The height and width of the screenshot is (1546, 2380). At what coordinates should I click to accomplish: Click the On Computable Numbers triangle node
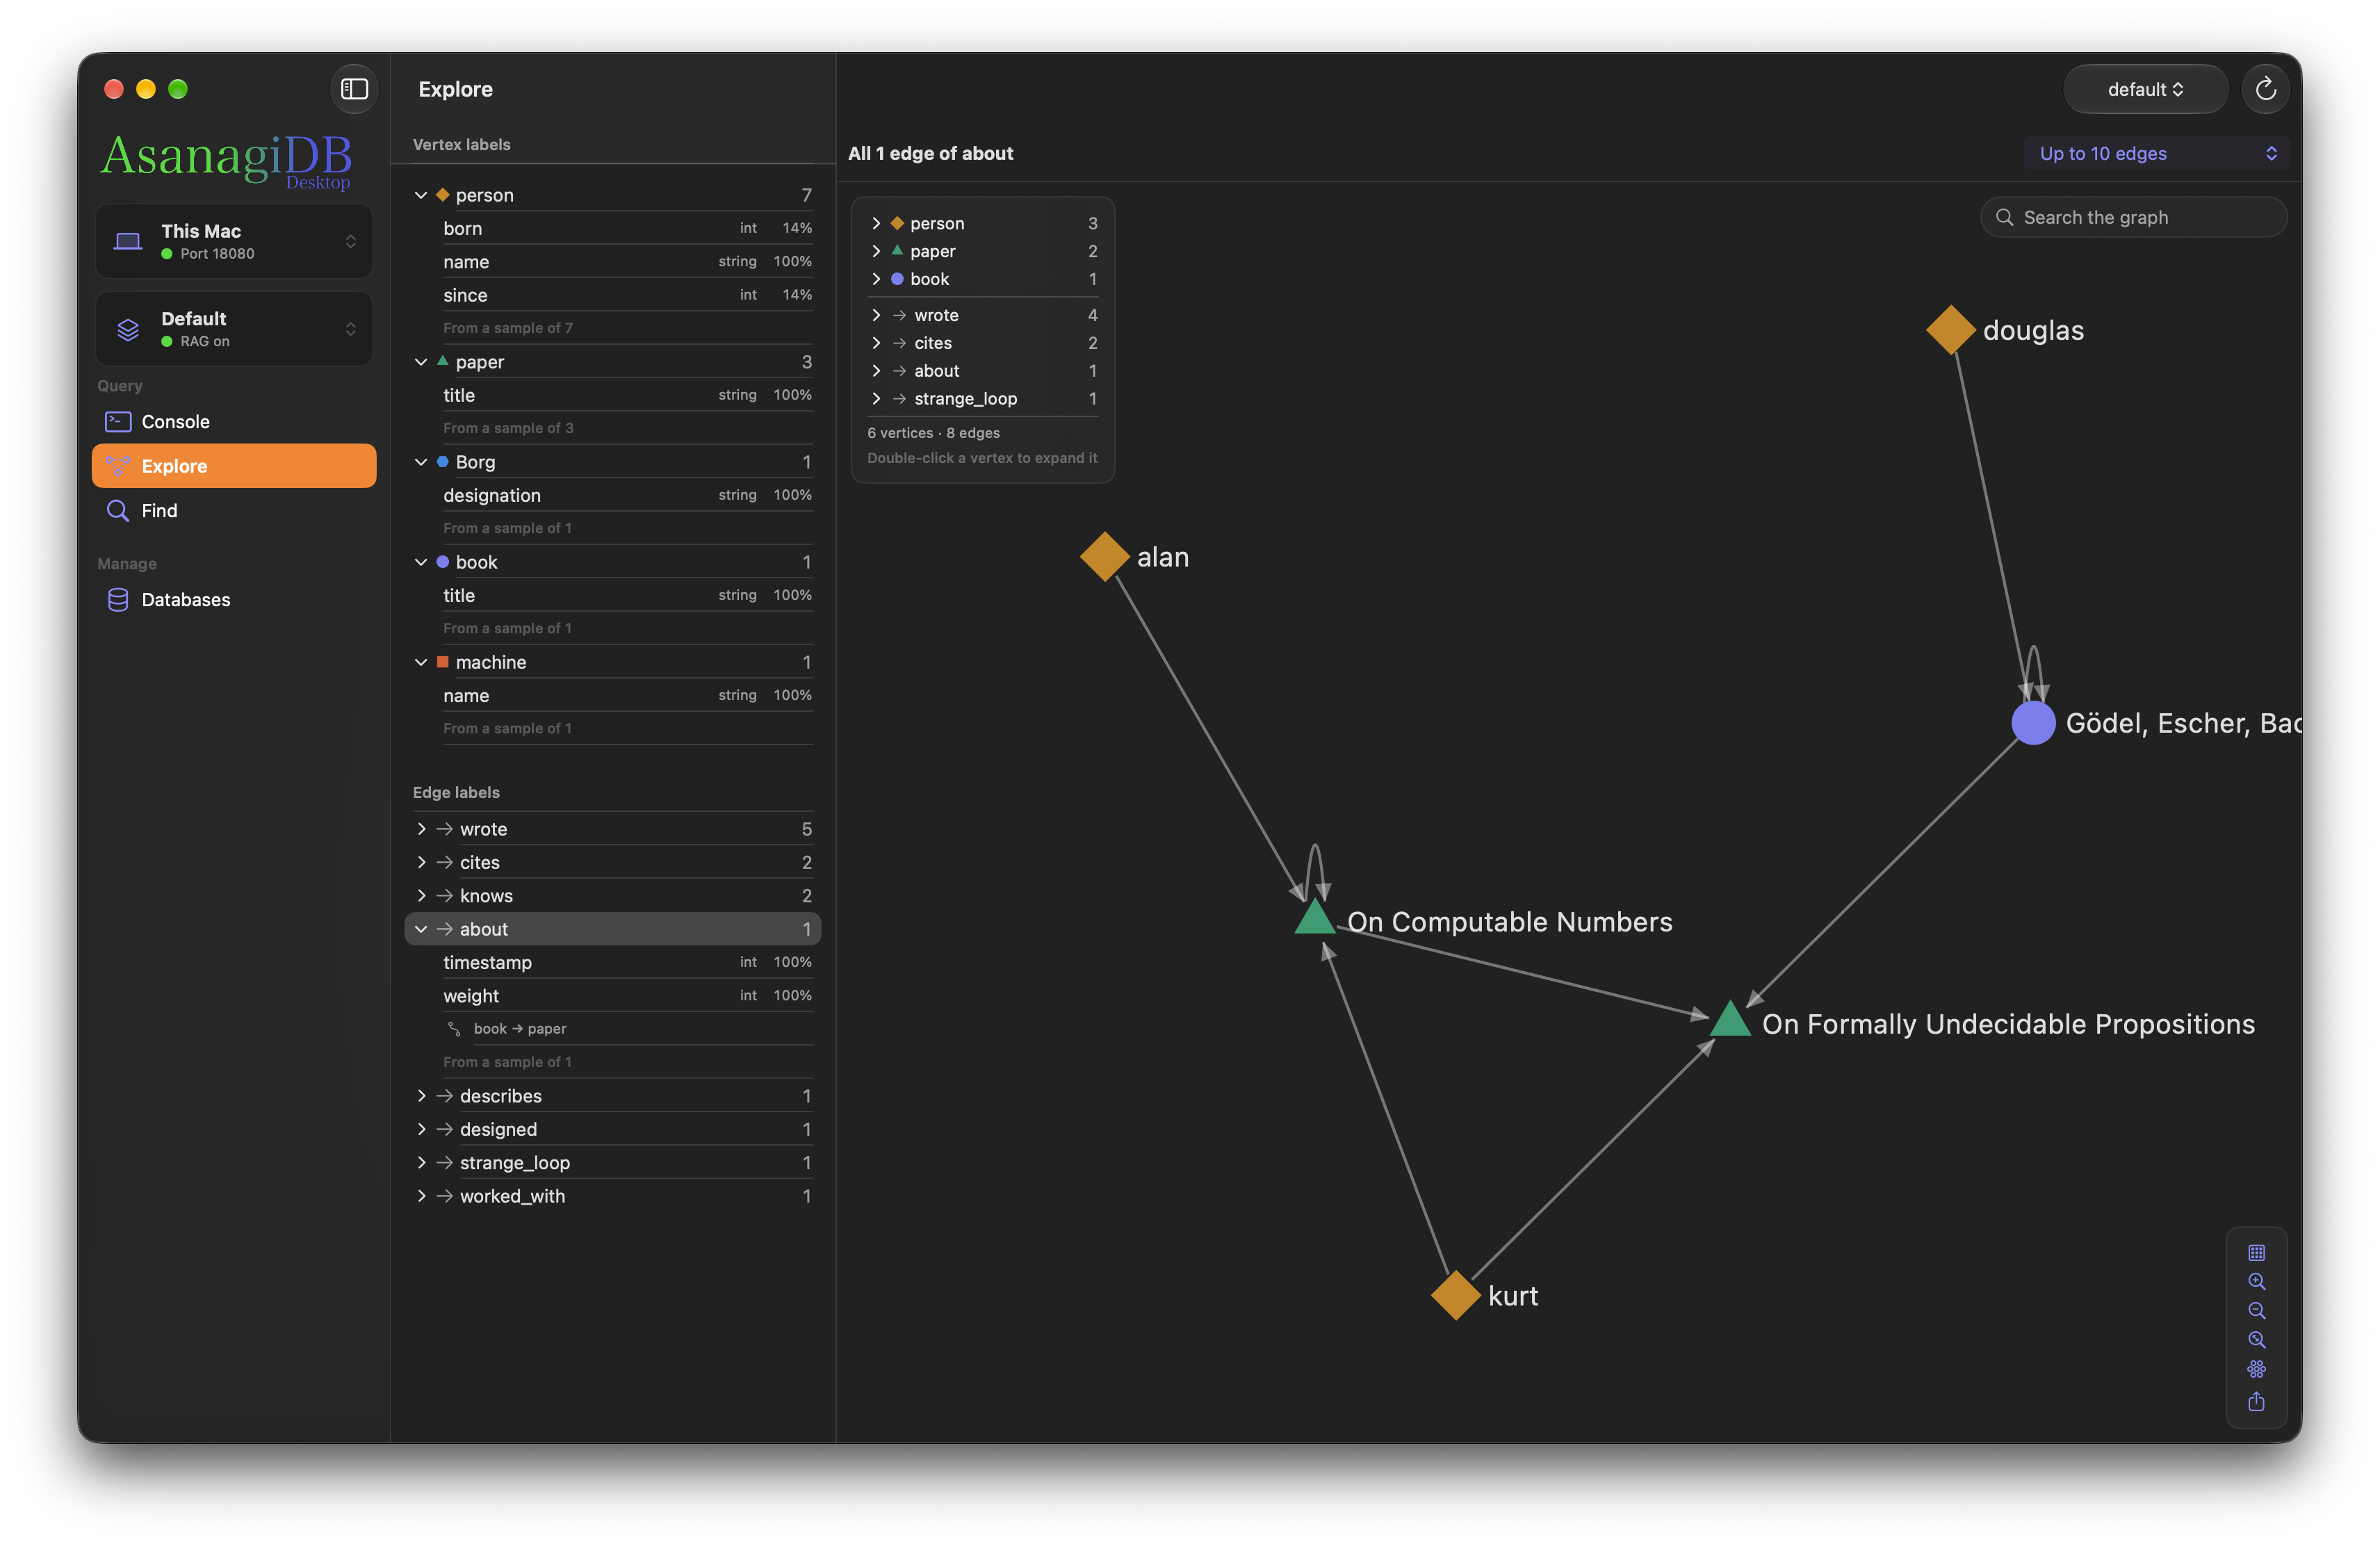coord(1315,917)
